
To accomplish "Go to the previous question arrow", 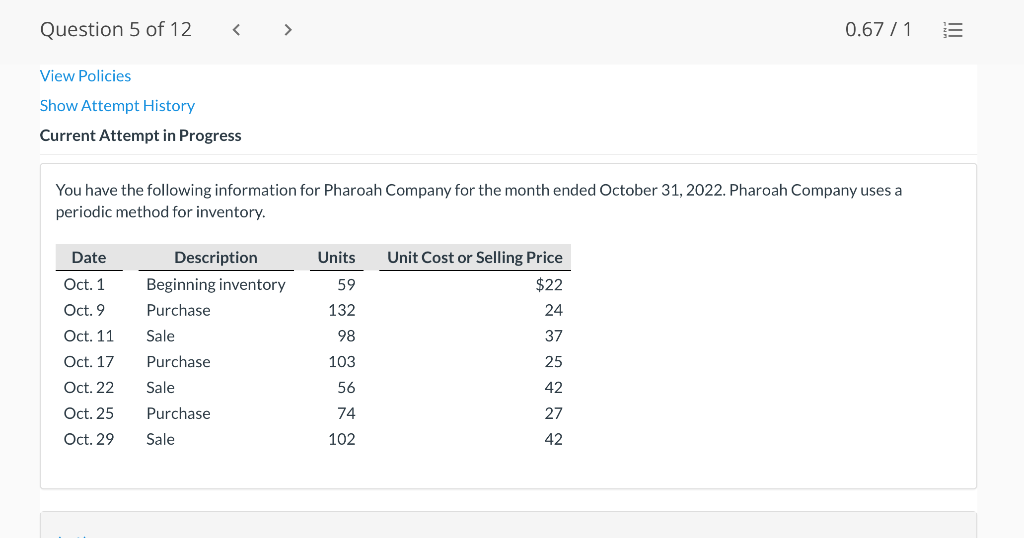I will (236, 30).
